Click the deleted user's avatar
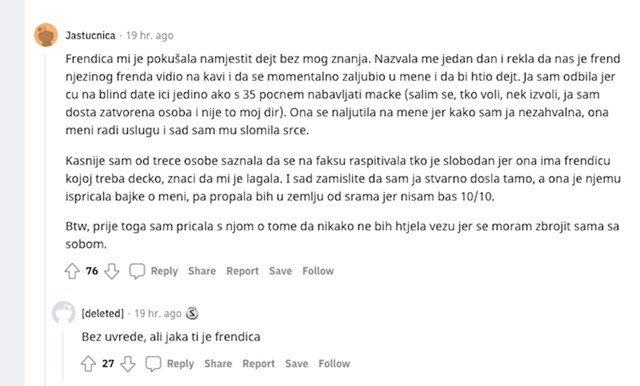Screen dimensions: 640x386 pos(64,313)
